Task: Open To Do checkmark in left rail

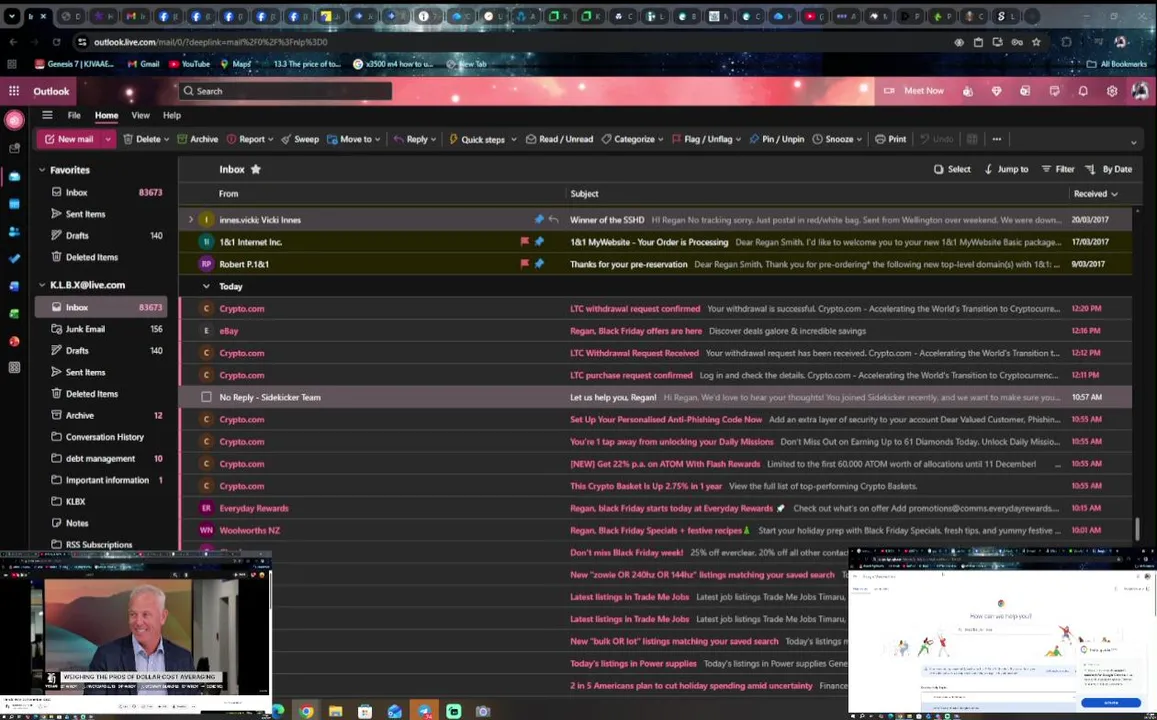Action: click(15, 258)
